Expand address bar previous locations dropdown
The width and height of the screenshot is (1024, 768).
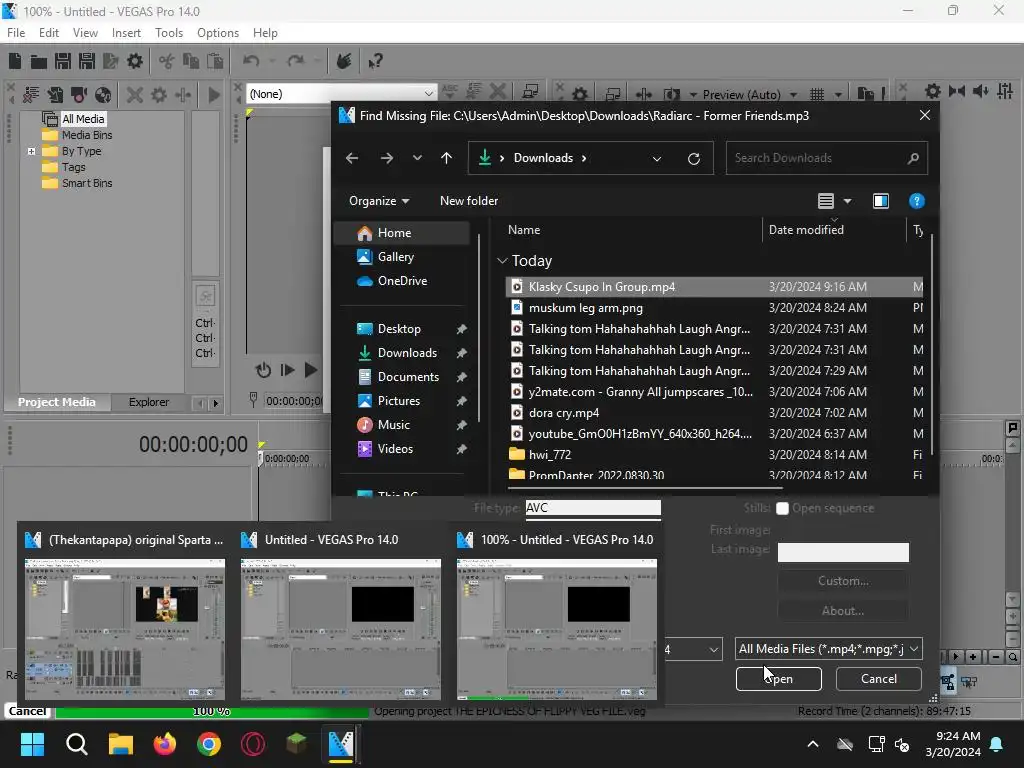pos(657,159)
